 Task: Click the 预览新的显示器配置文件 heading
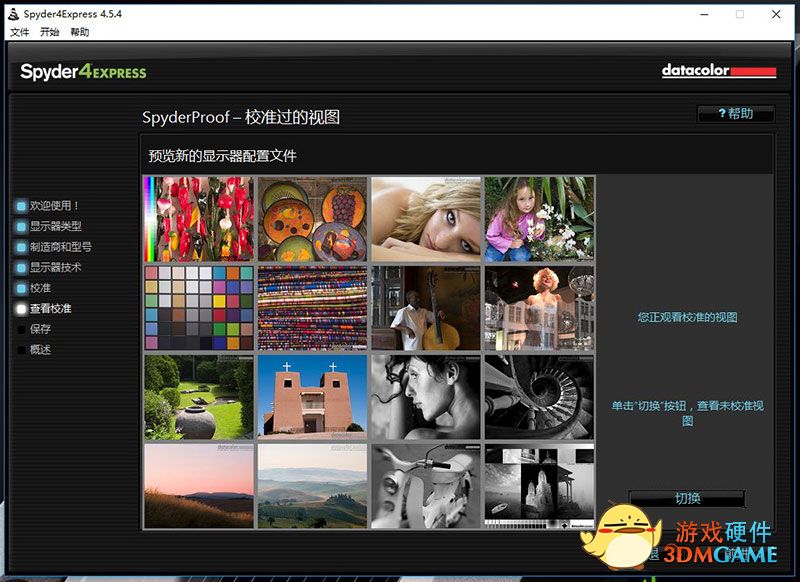222,156
